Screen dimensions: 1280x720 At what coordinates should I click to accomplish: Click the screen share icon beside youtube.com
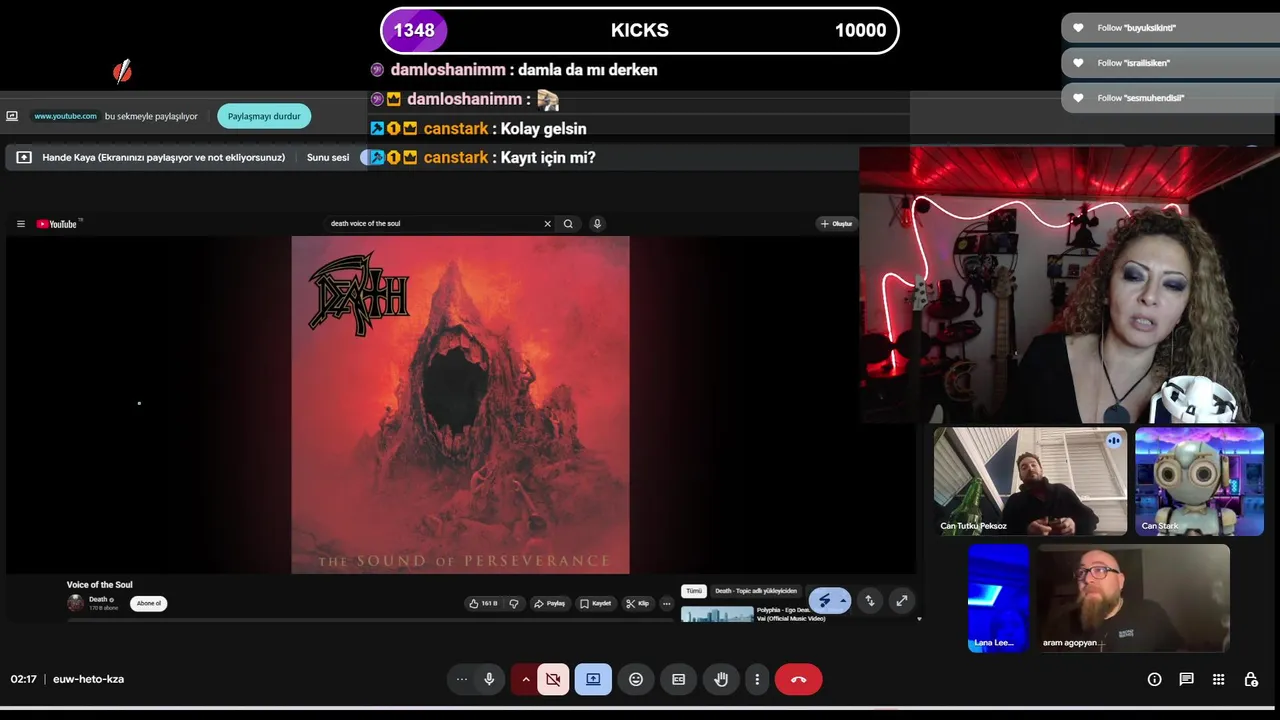(x=12, y=116)
